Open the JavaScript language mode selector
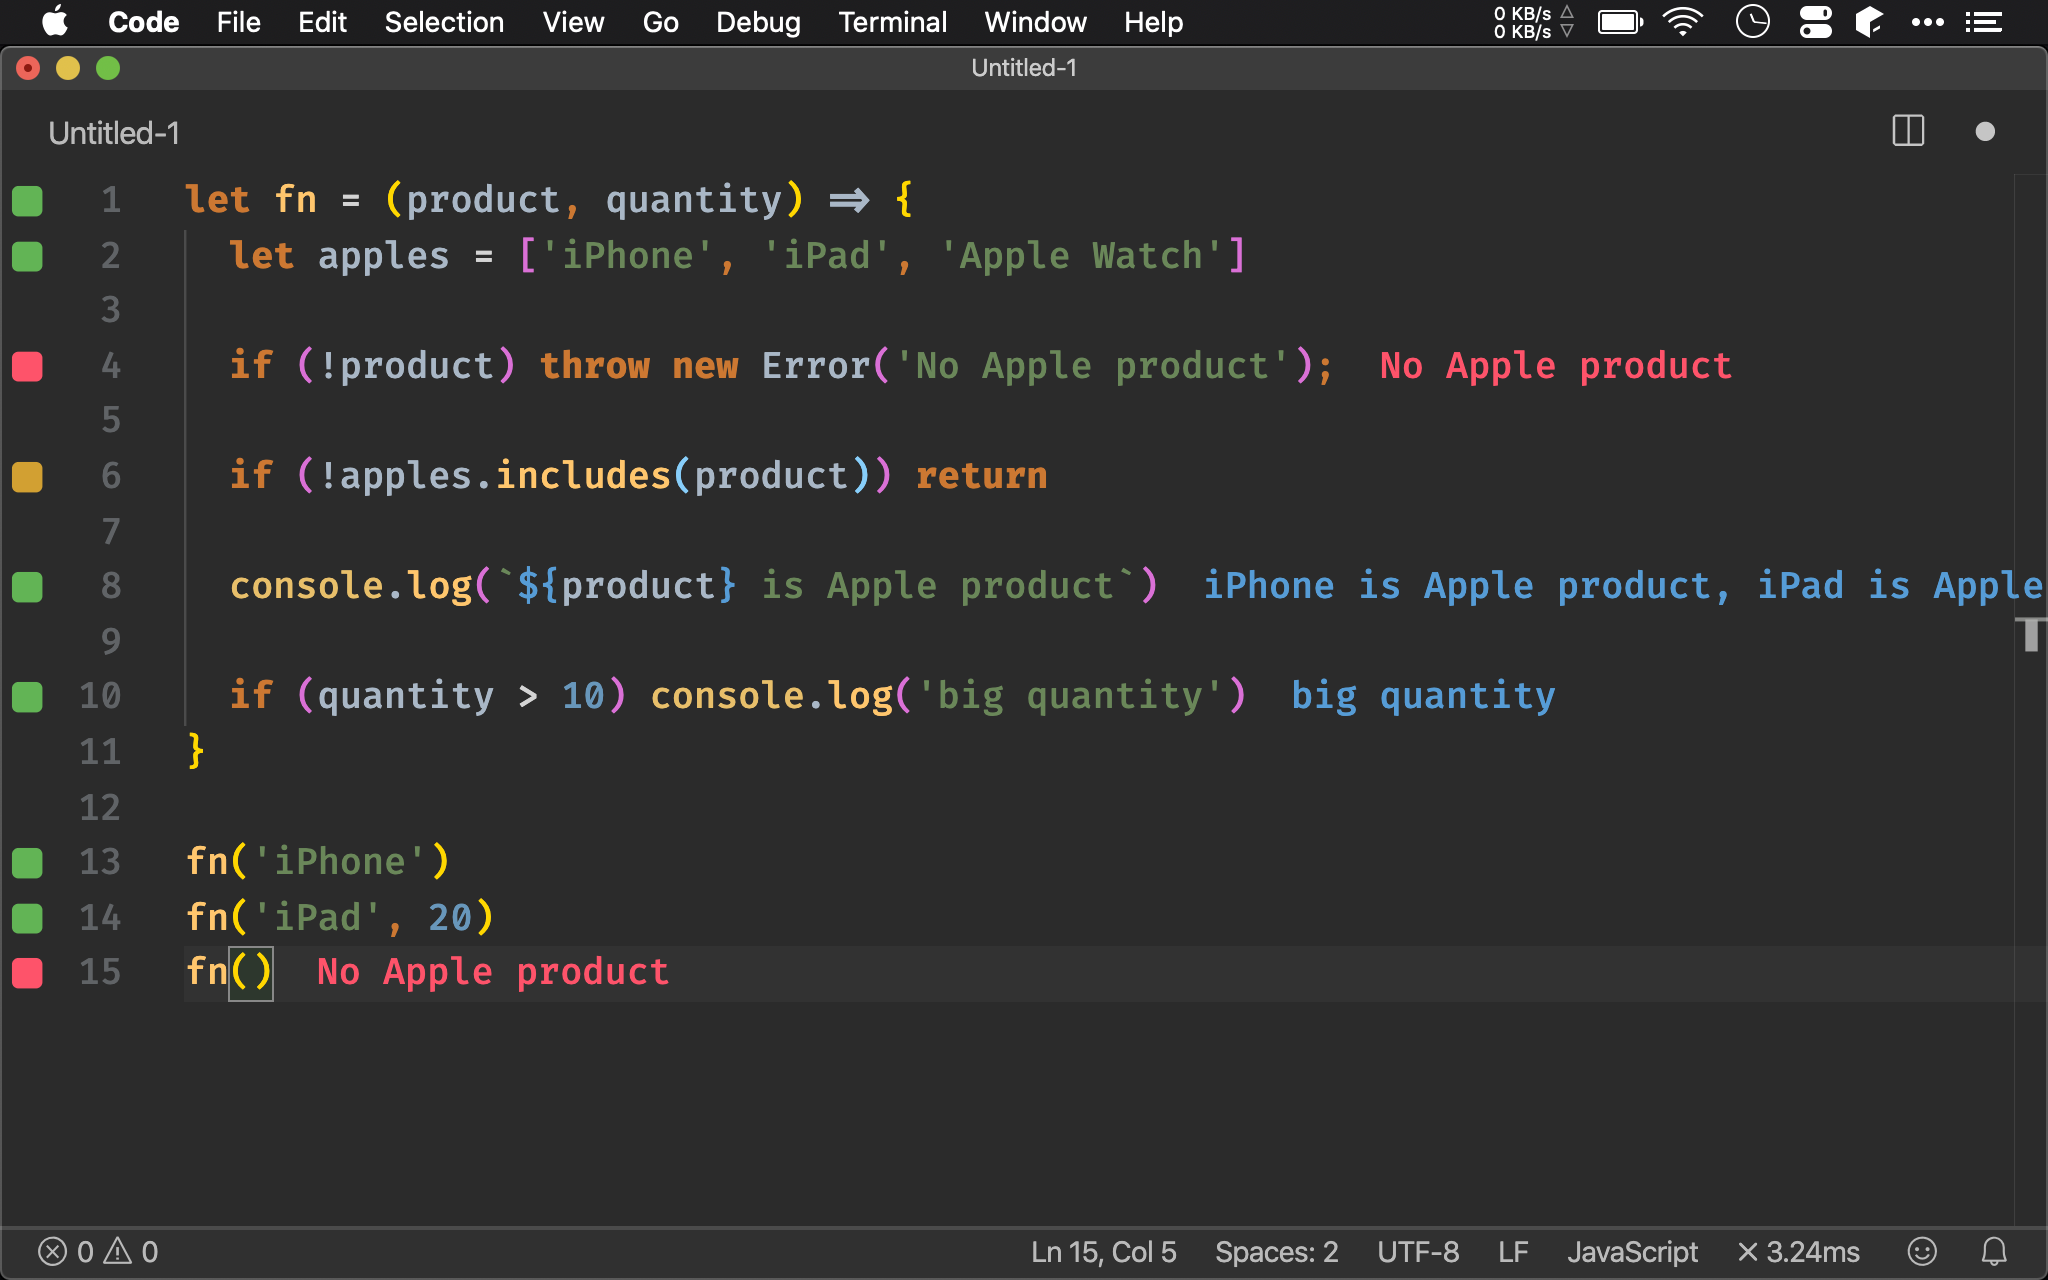 pos(1632,1252)
